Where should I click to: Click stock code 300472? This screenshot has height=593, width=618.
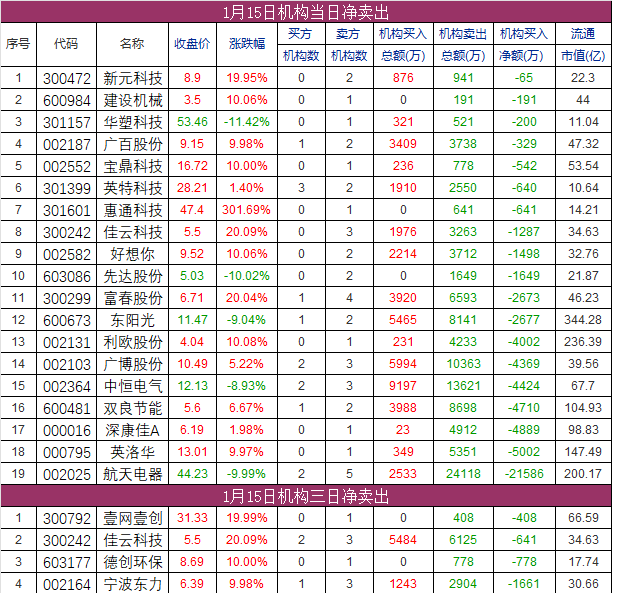coord(67,78)
